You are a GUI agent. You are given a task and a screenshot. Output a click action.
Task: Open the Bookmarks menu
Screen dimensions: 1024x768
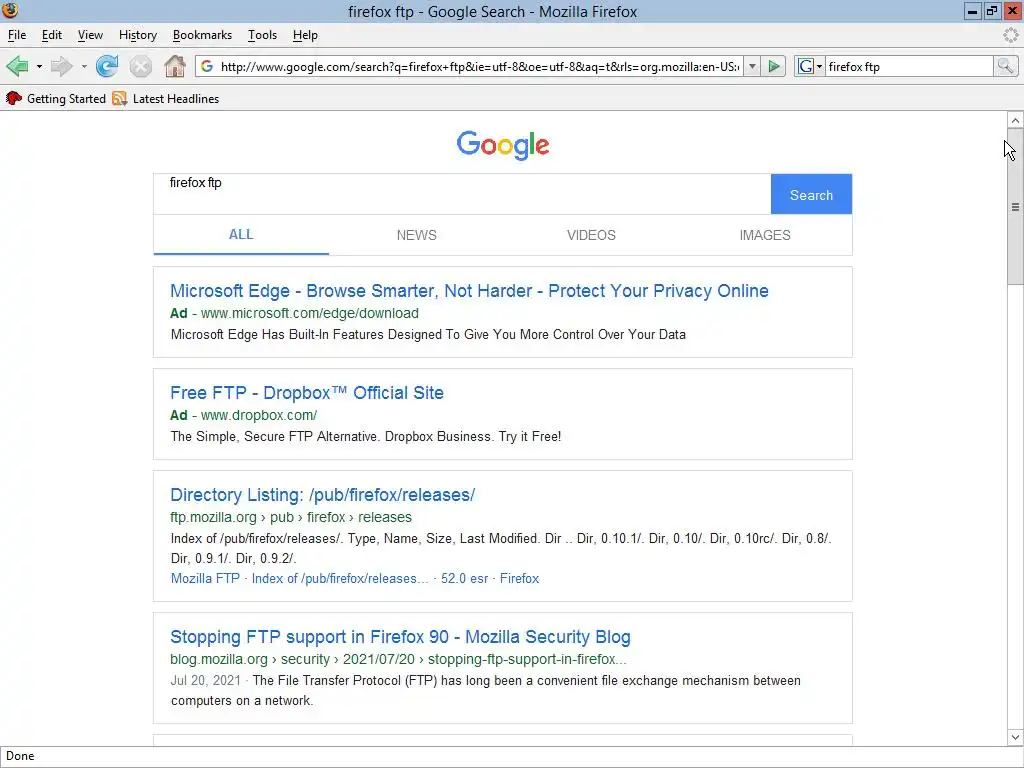pyautogui.click(x=202, y=35)
